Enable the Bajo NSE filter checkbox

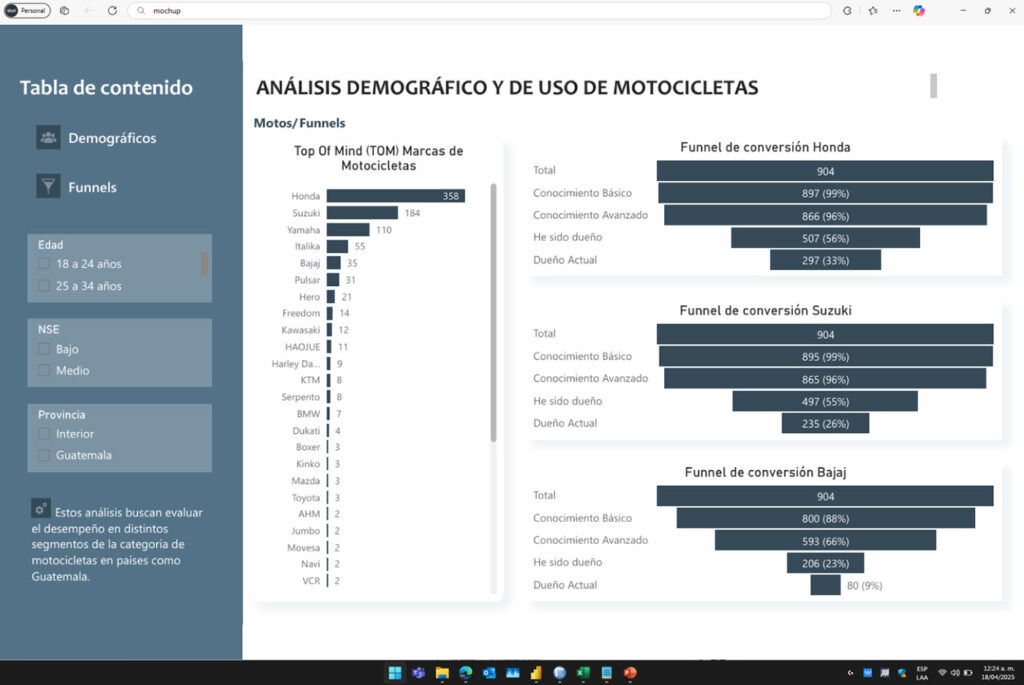coord(44,349)
